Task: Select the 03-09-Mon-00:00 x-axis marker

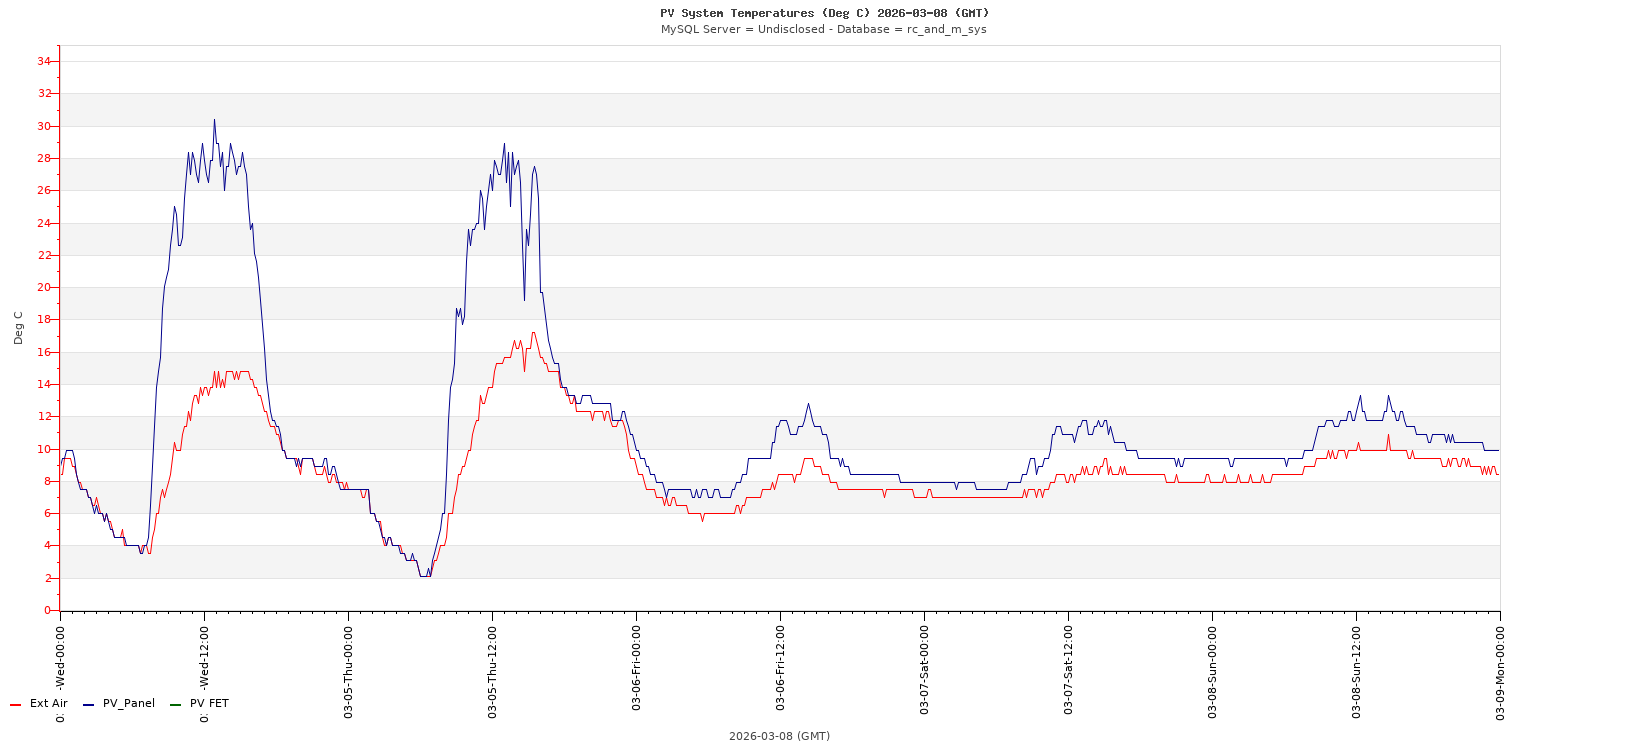Action: click(1500, 672)
